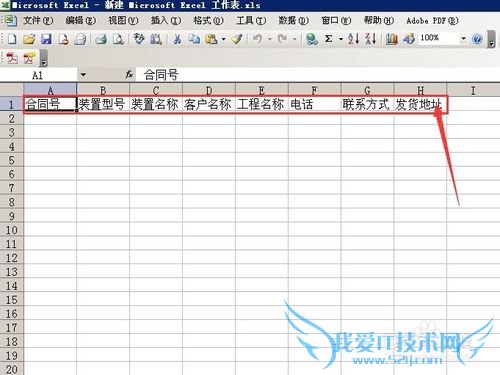Expand the Undo history dropdown arrow
Image resolution: width=500 pixels, height=375 pixels.
coord(270,39)
